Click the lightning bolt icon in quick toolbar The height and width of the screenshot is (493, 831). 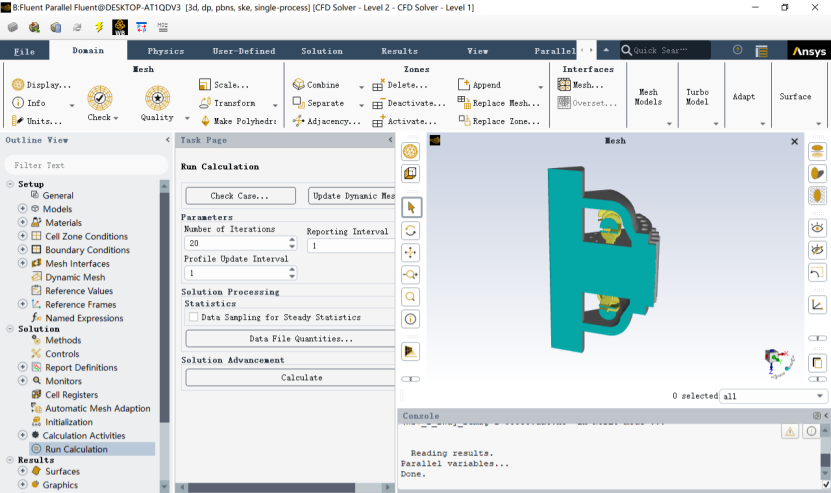coord(99,27)
